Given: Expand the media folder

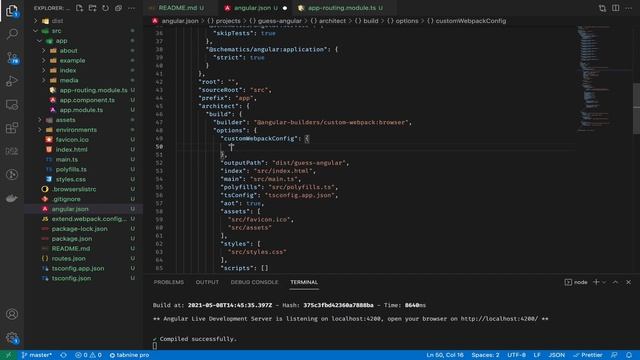Looking at the screenshot, I should (69, 80).
